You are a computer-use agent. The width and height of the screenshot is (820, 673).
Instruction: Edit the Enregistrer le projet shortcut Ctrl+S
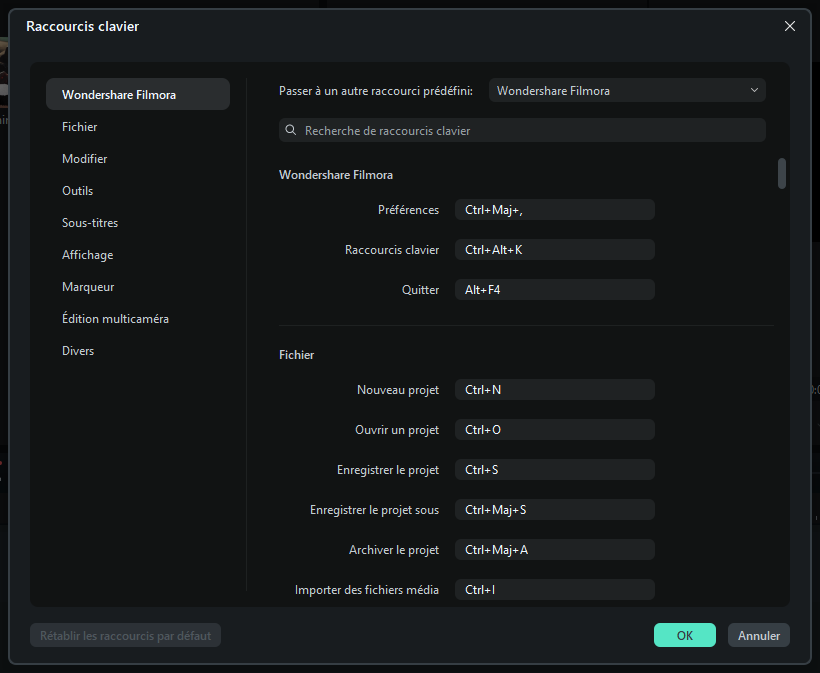point(554,470)
